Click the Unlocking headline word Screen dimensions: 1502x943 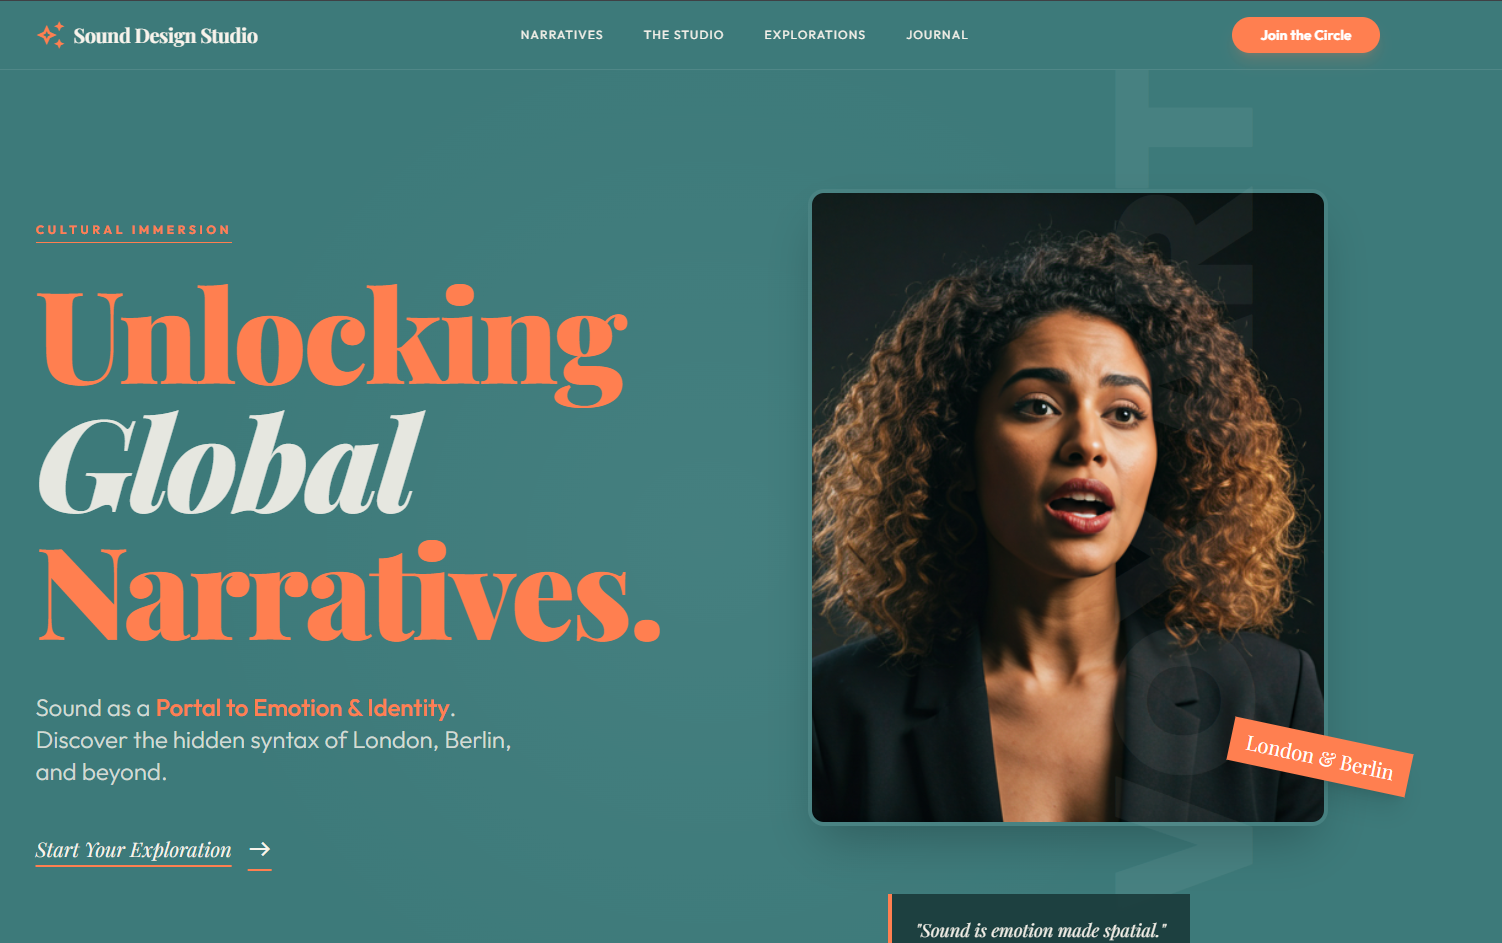click(x=333, y=342)
